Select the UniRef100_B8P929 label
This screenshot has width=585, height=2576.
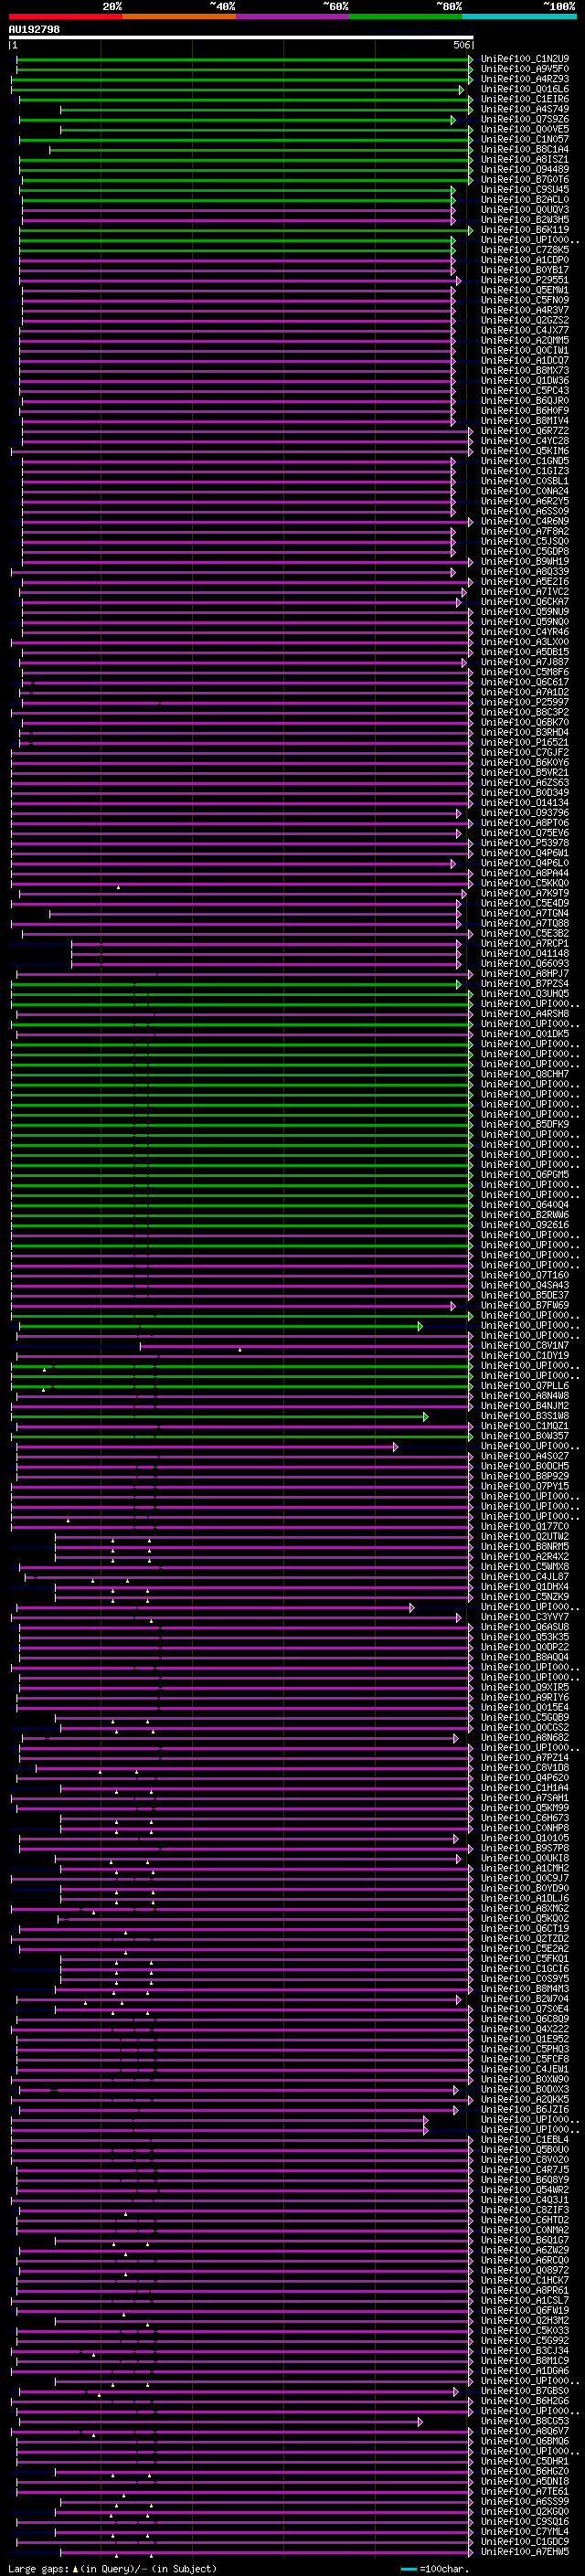(x=525, y=1476)
